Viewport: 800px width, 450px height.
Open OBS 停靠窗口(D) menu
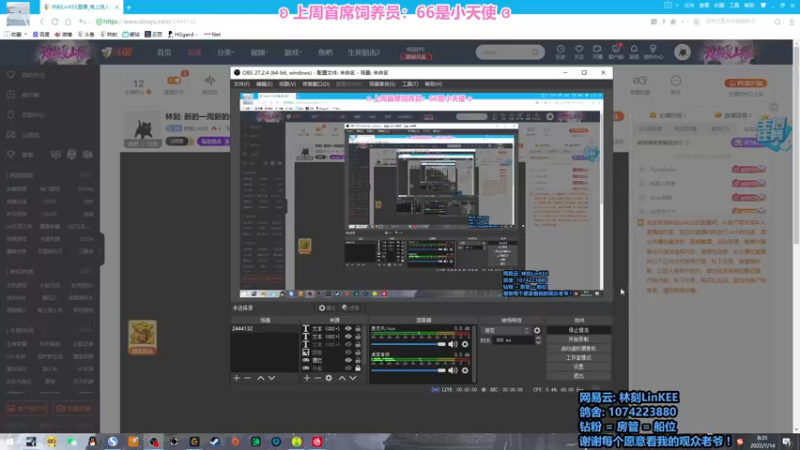pyautogui.click(x=316, y=84)
